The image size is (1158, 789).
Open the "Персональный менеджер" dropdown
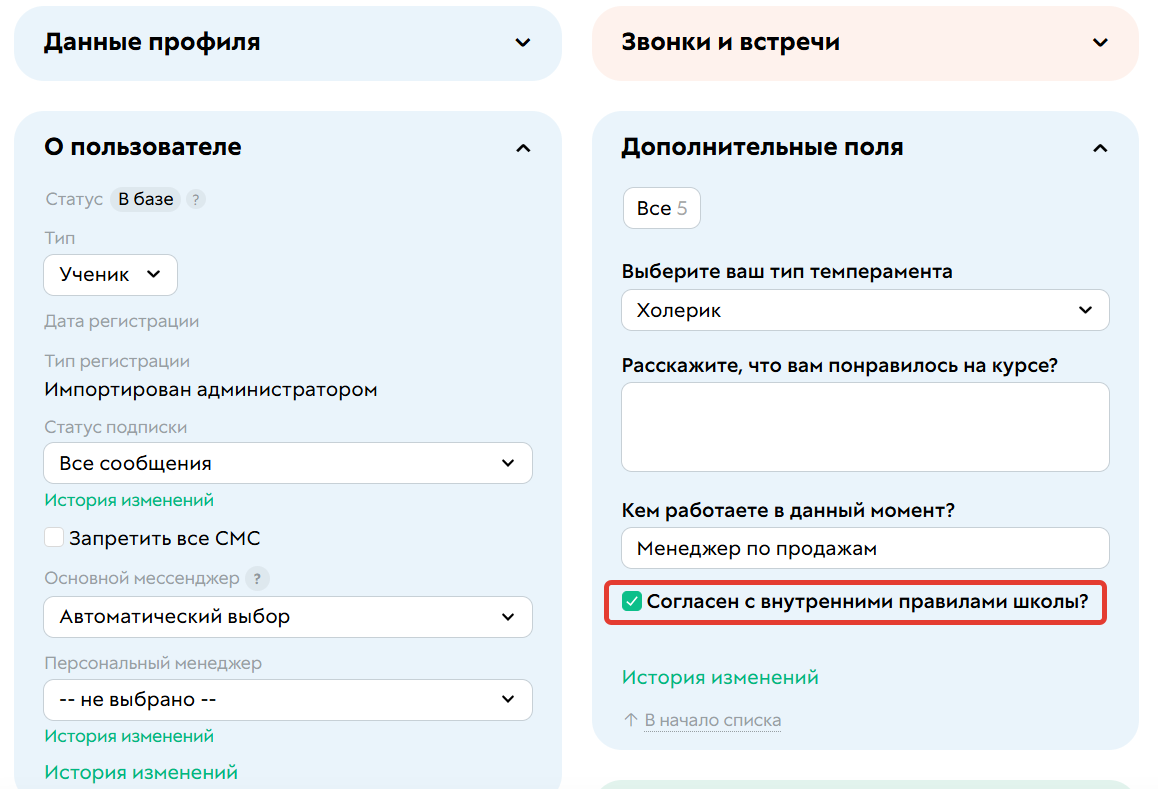pyautogui.click(x=288, y=700)
